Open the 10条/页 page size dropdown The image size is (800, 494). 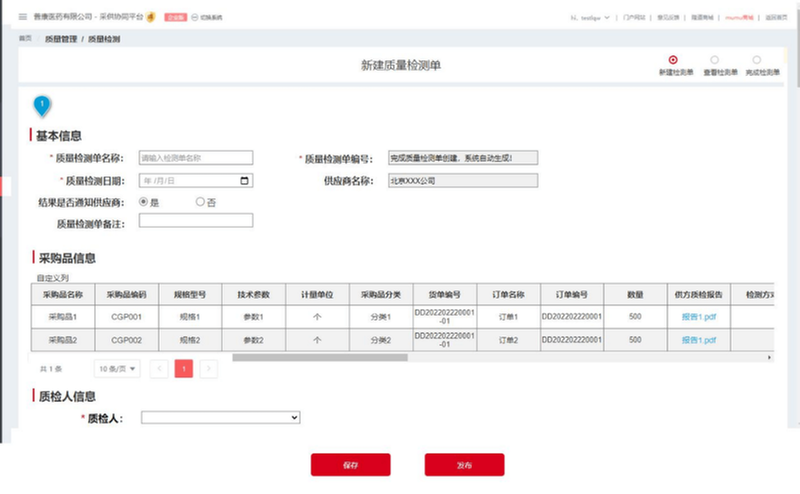coord(117,368)
